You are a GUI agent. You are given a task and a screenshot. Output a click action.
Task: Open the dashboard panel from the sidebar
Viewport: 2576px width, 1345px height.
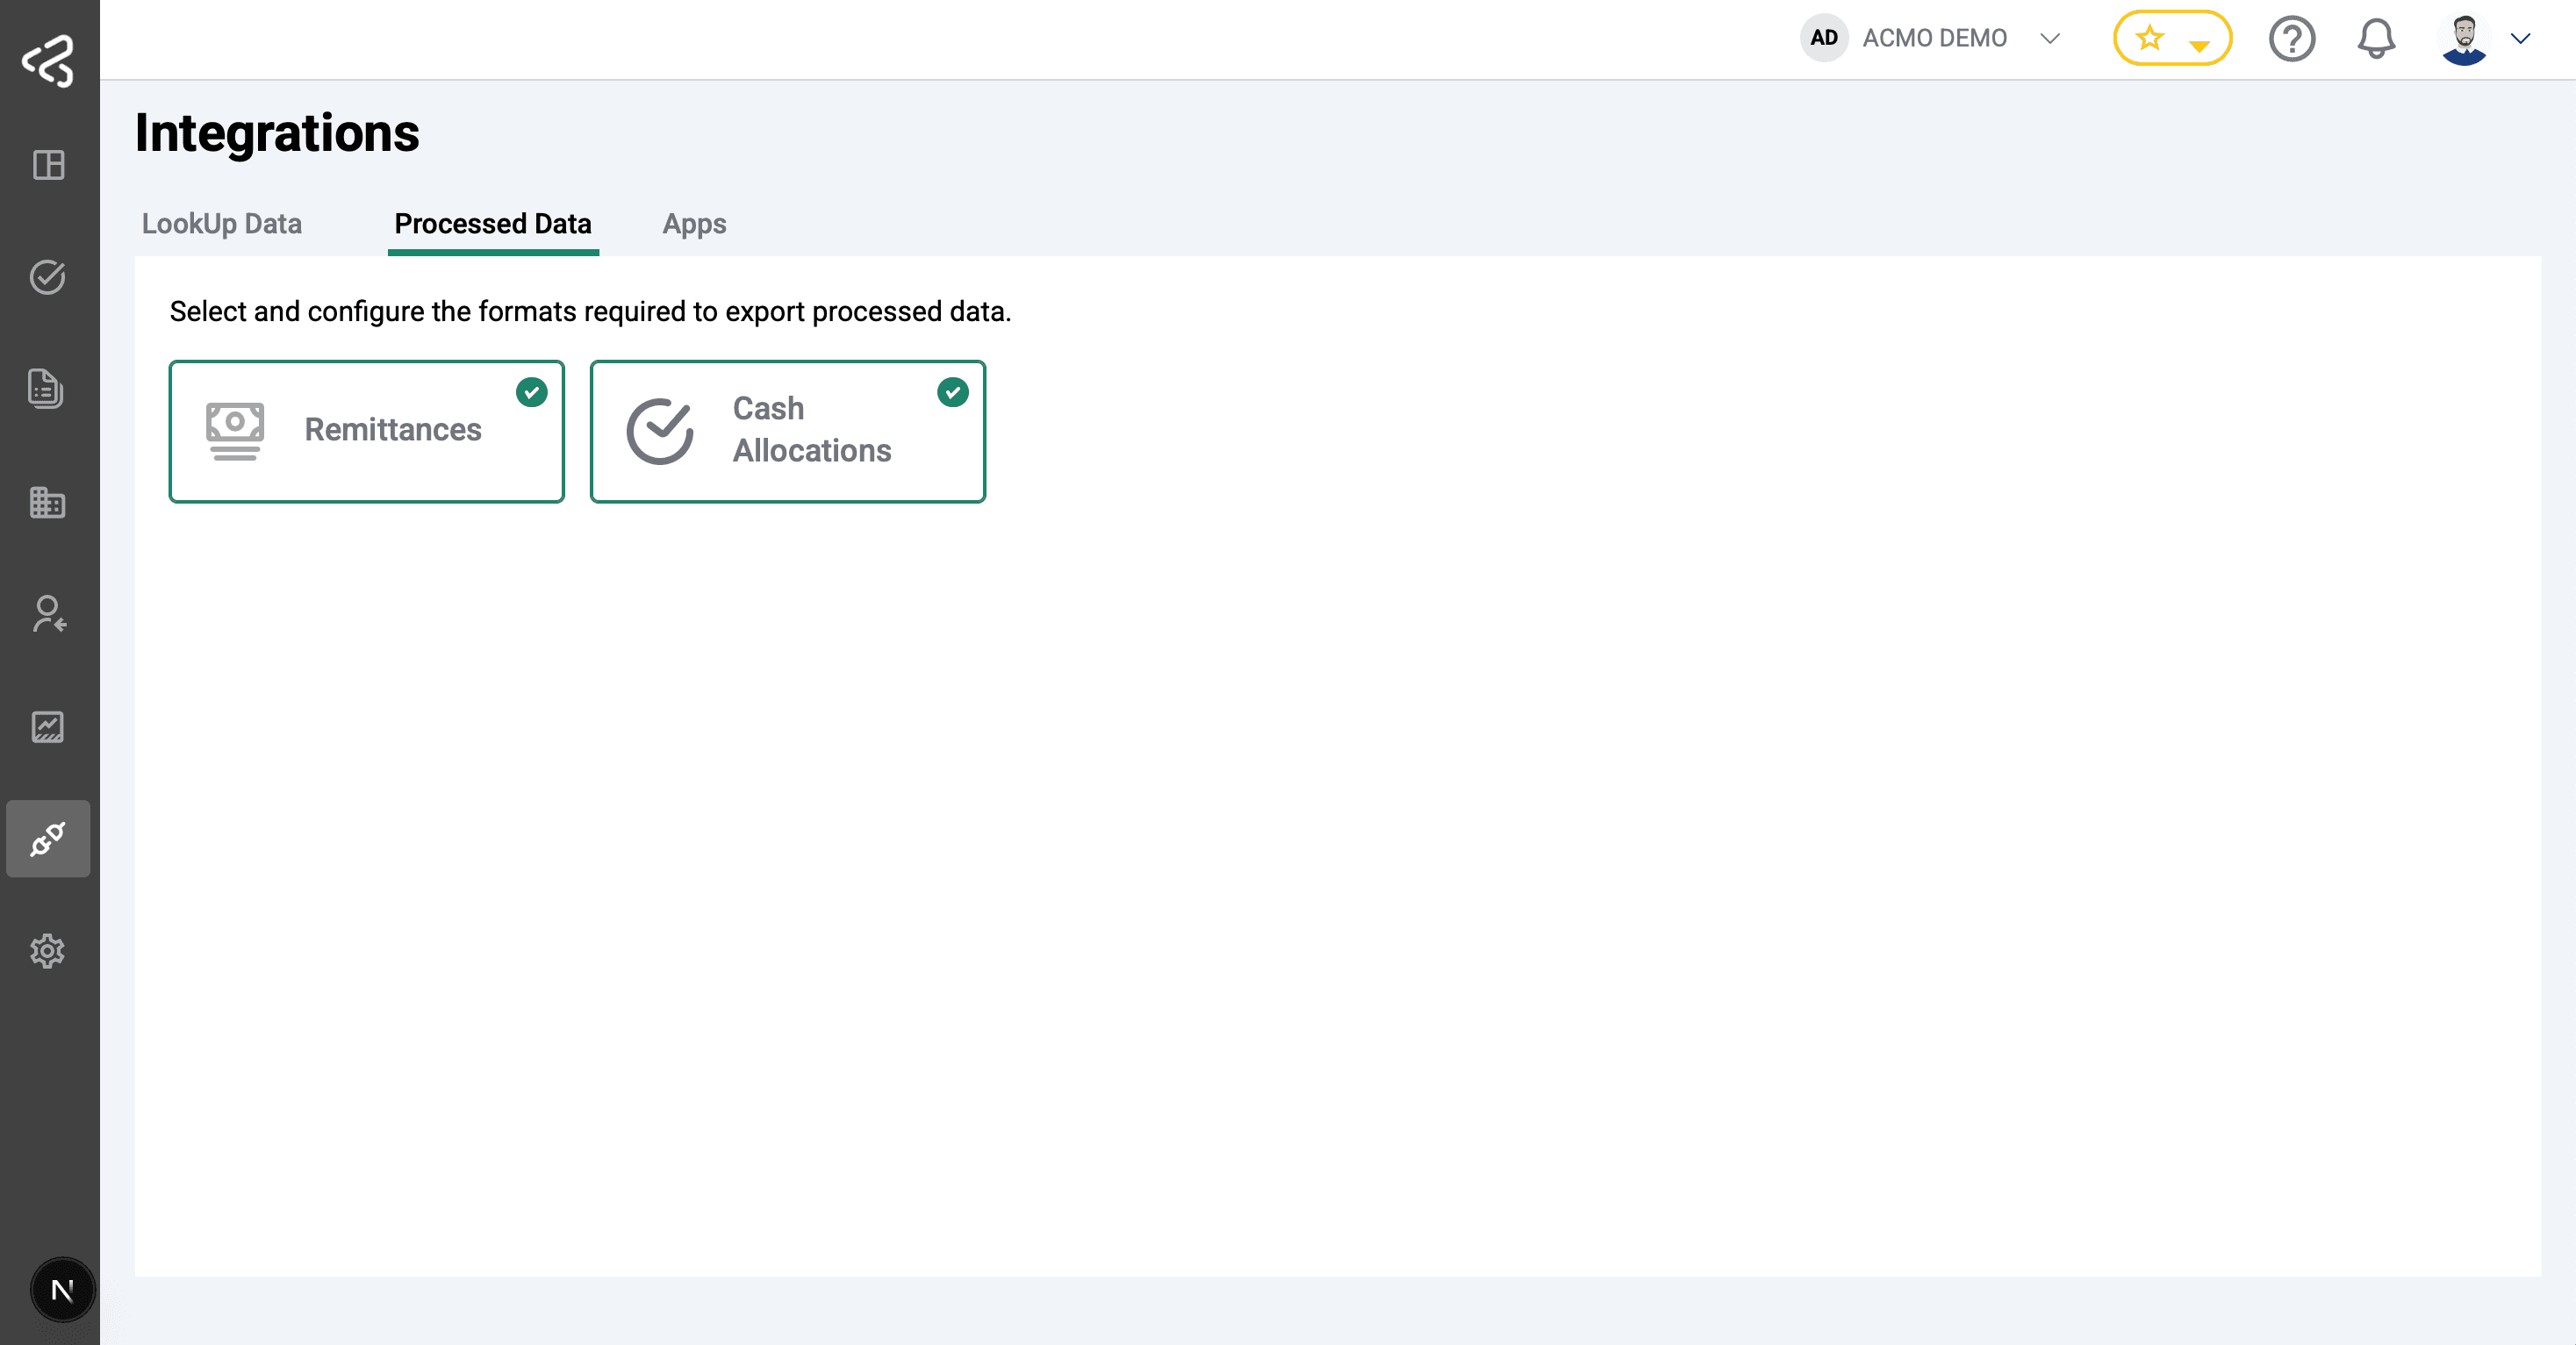click(x=47, y=166)
